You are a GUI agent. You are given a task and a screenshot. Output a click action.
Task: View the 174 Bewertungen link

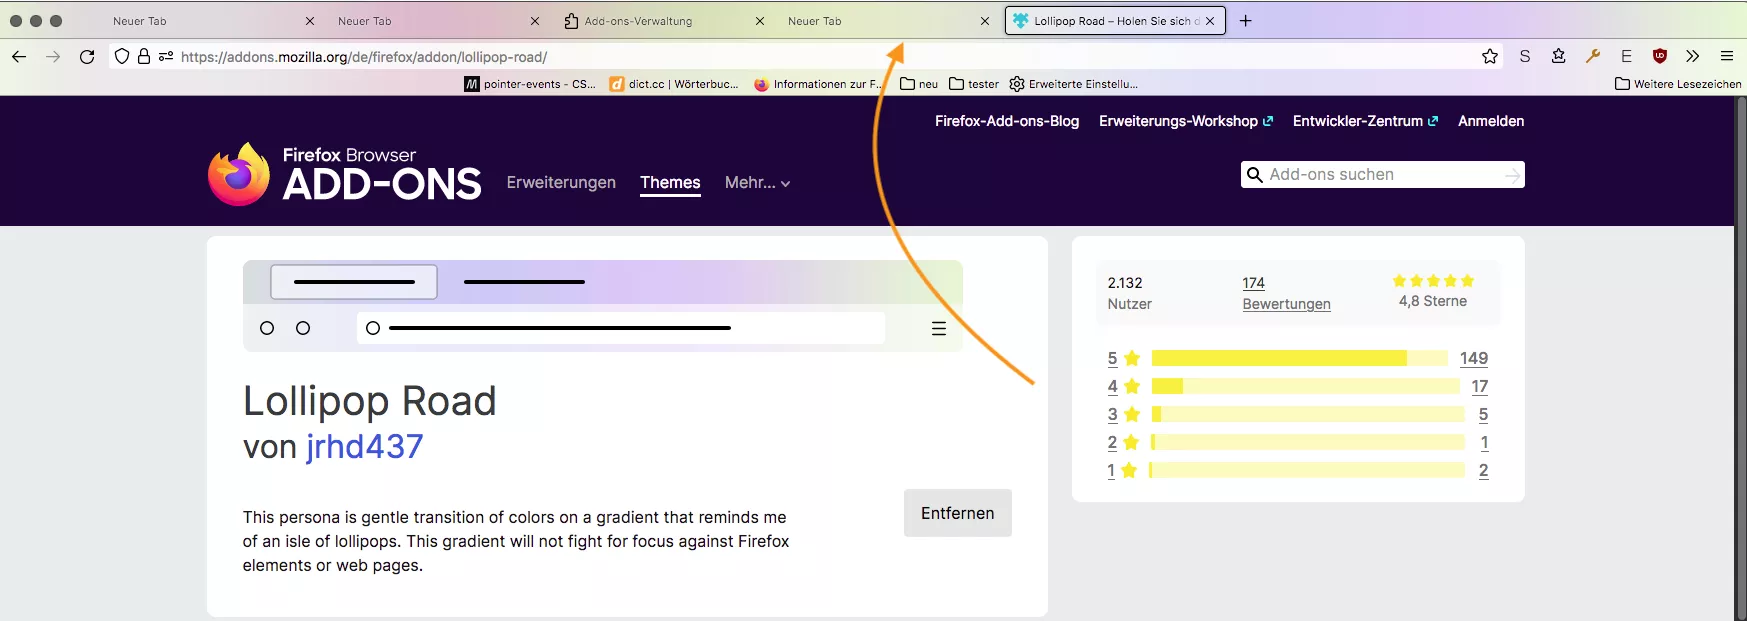(1286, 293)
